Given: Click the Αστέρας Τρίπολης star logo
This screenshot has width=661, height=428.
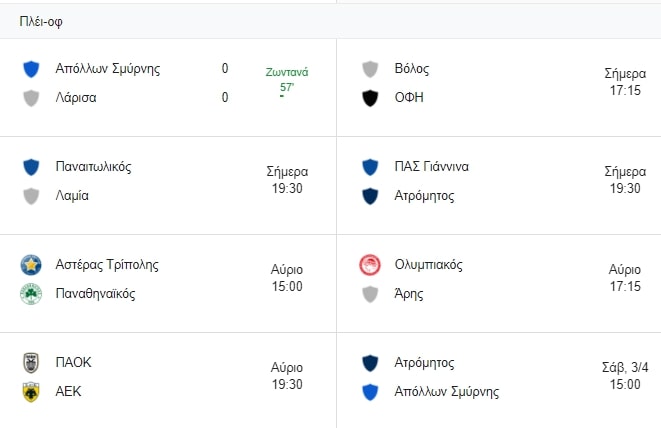Looking at the screenshot, I should tap(31, 265).
